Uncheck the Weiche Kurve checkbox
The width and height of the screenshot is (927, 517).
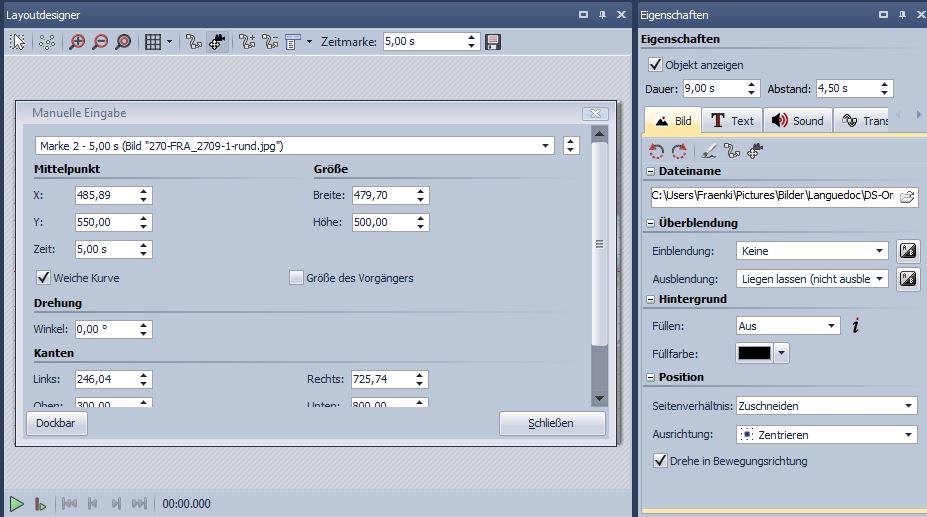43,278
